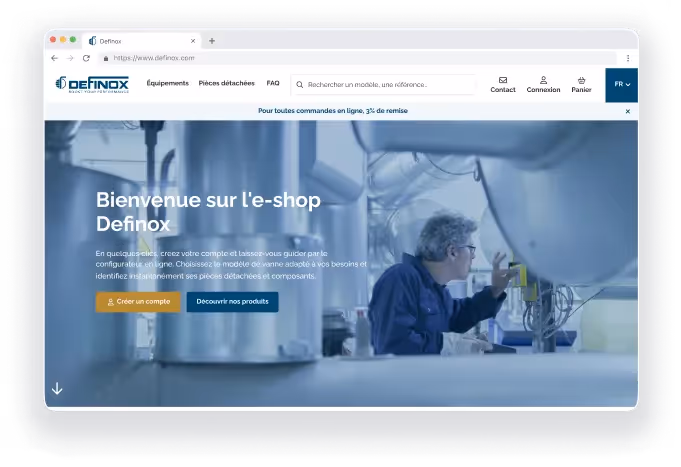The width and height of the screenshot is (681, 467).
Task: Open the FR language dropdown
Action: click(x=621, y=85)
